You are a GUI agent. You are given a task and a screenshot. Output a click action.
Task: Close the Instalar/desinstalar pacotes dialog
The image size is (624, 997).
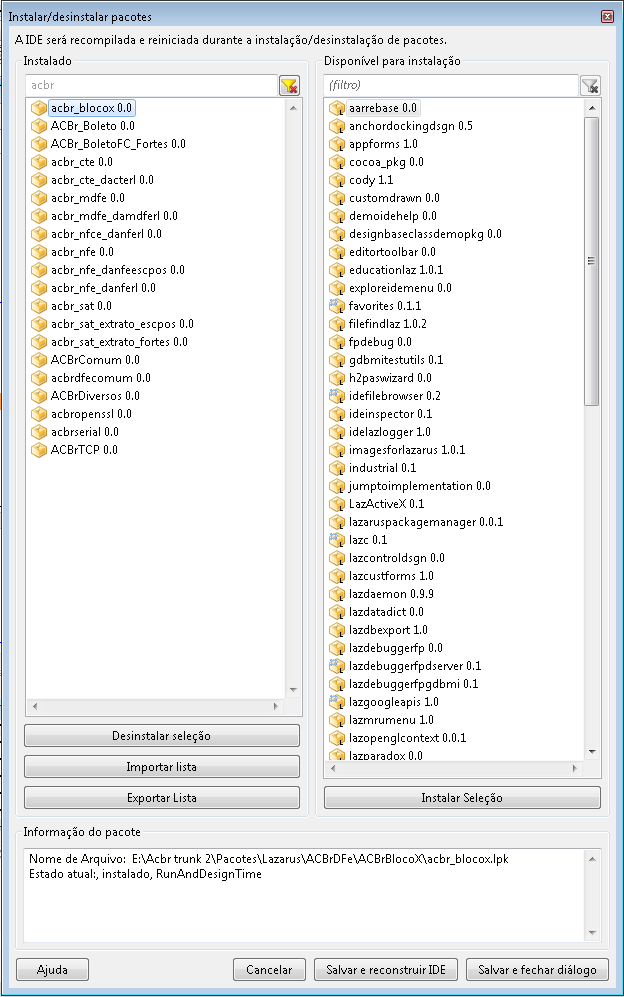click(x=607, y=17)
